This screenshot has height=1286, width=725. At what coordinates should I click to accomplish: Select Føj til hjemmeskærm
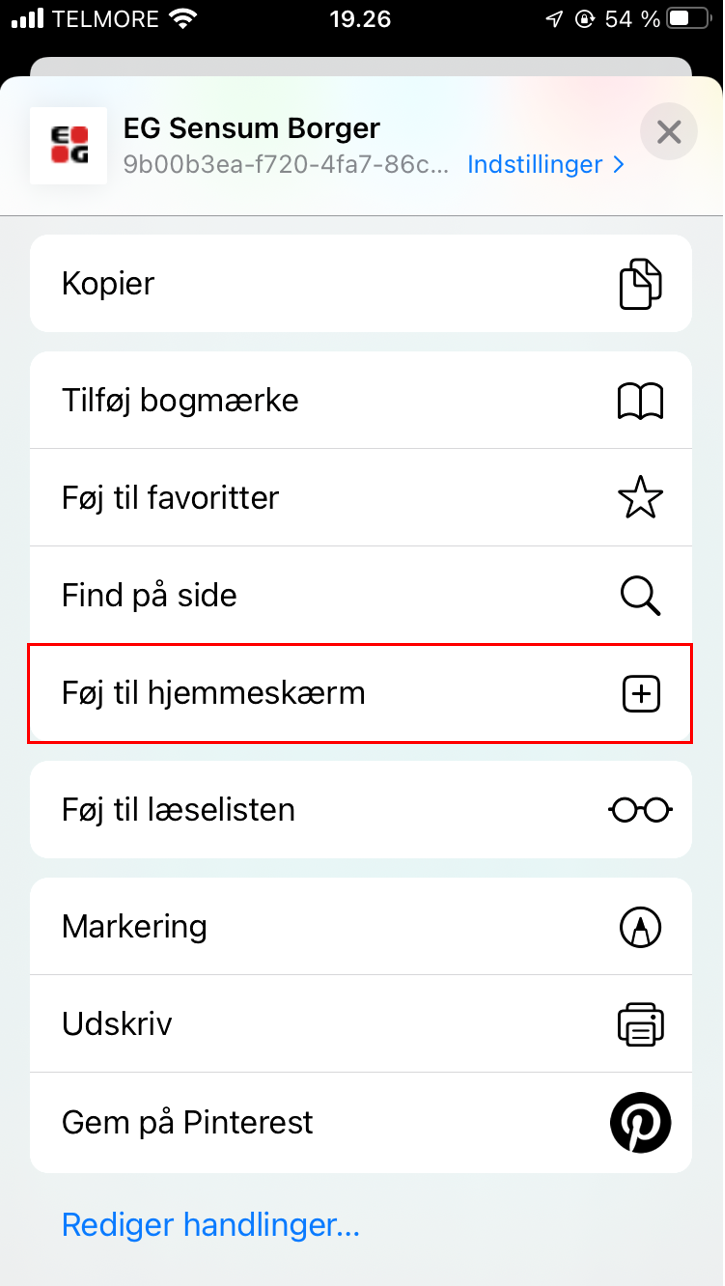coord(361,693)
